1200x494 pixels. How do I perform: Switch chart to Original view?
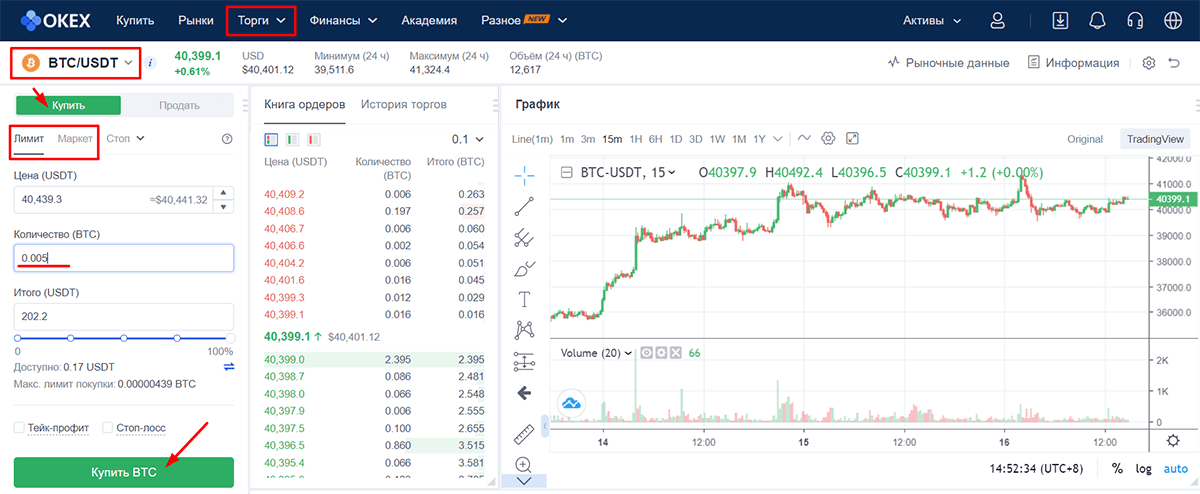(x=1084, y=139)
